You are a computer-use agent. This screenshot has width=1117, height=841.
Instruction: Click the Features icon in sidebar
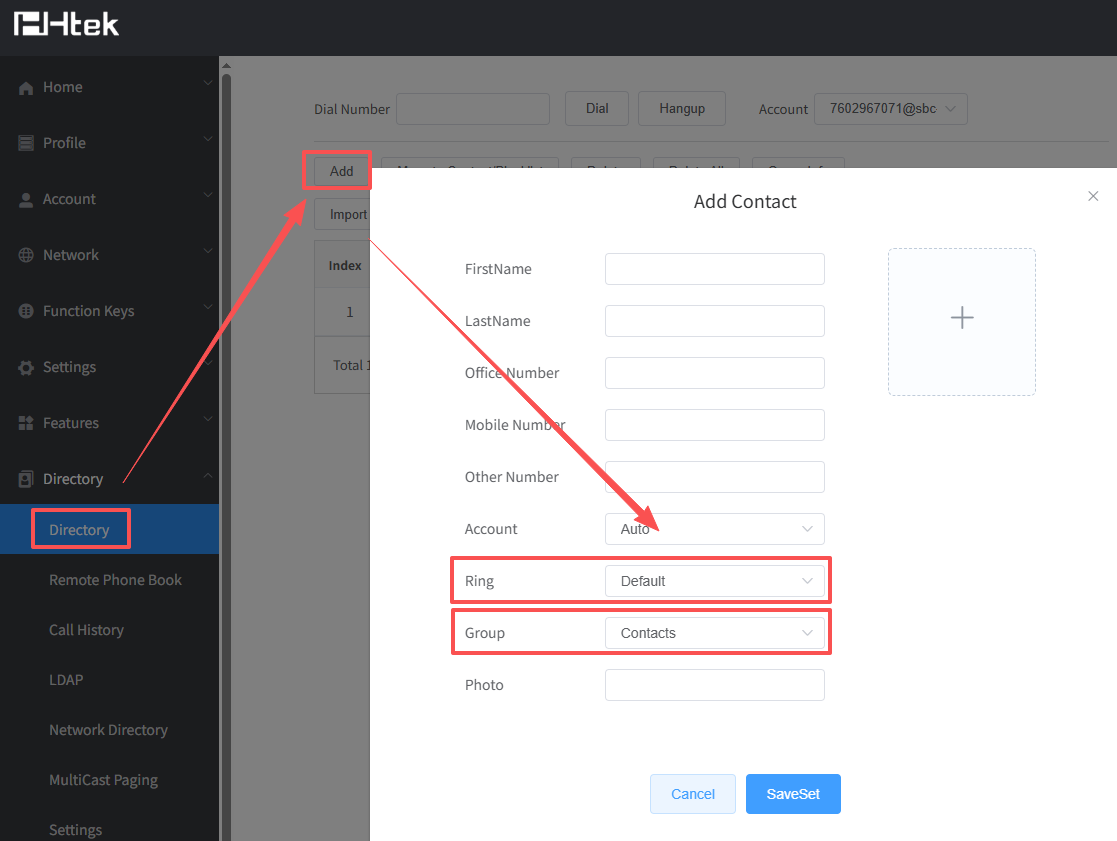click(x=26, y=424)
